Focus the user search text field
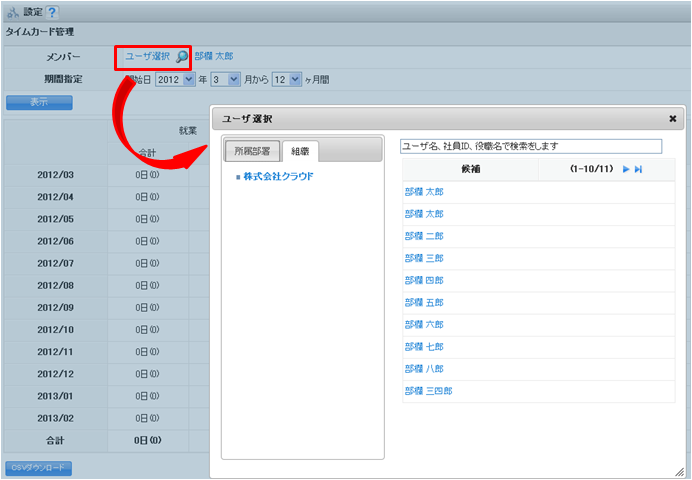Screen dimensions: 692x480 click(x=530, y=146)
